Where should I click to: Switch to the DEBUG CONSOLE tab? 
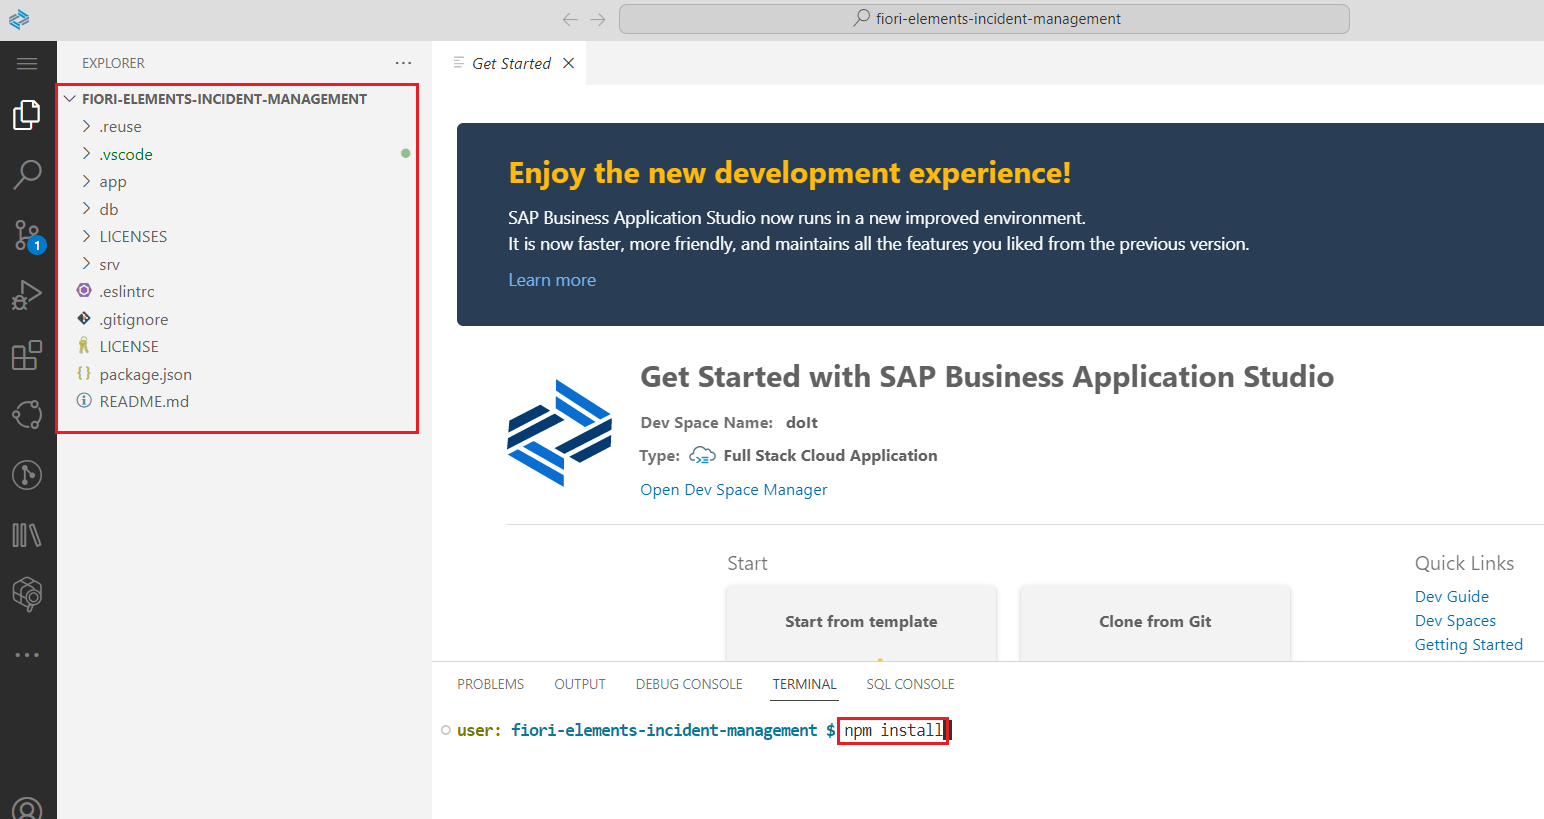[689, 684]
